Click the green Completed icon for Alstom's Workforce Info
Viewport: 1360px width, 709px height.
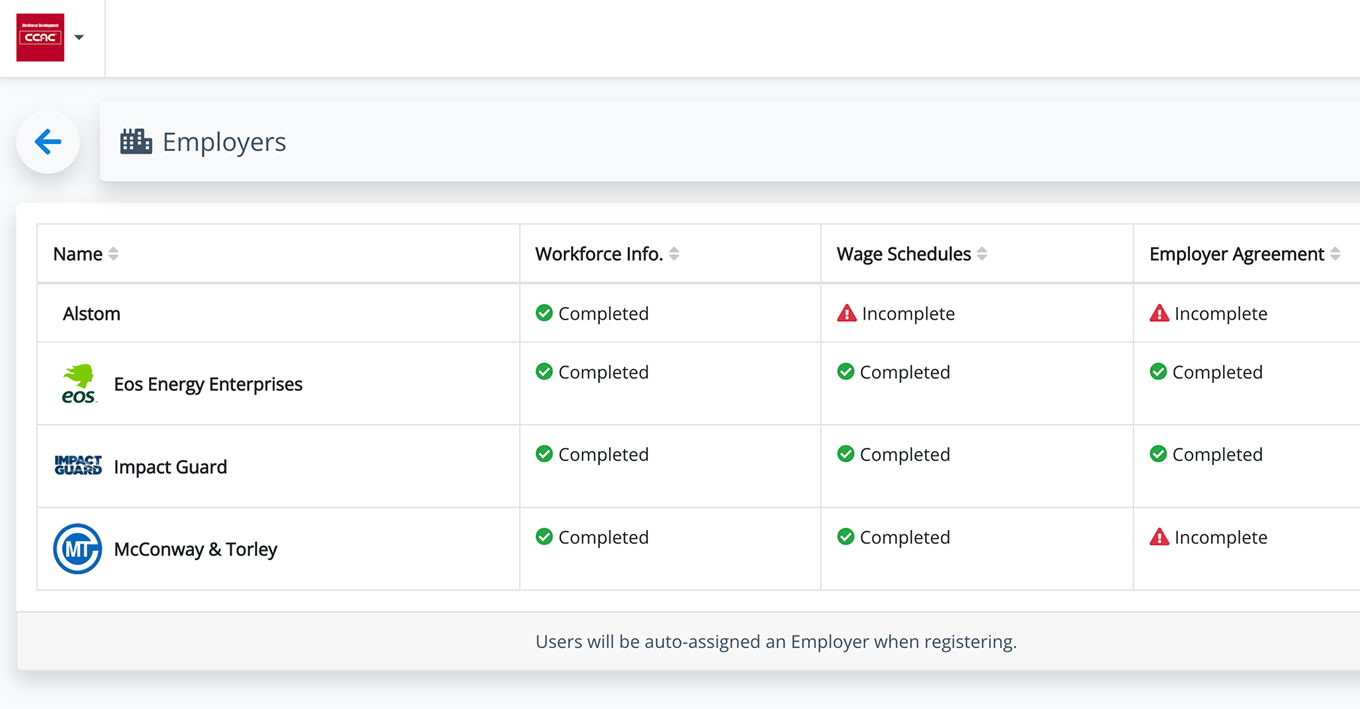point(544,313)
